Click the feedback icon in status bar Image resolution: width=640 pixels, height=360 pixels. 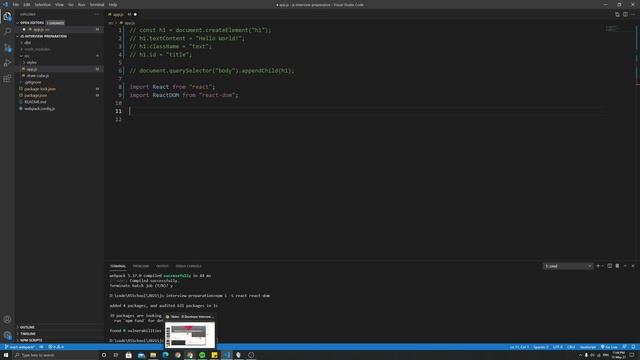624,347
